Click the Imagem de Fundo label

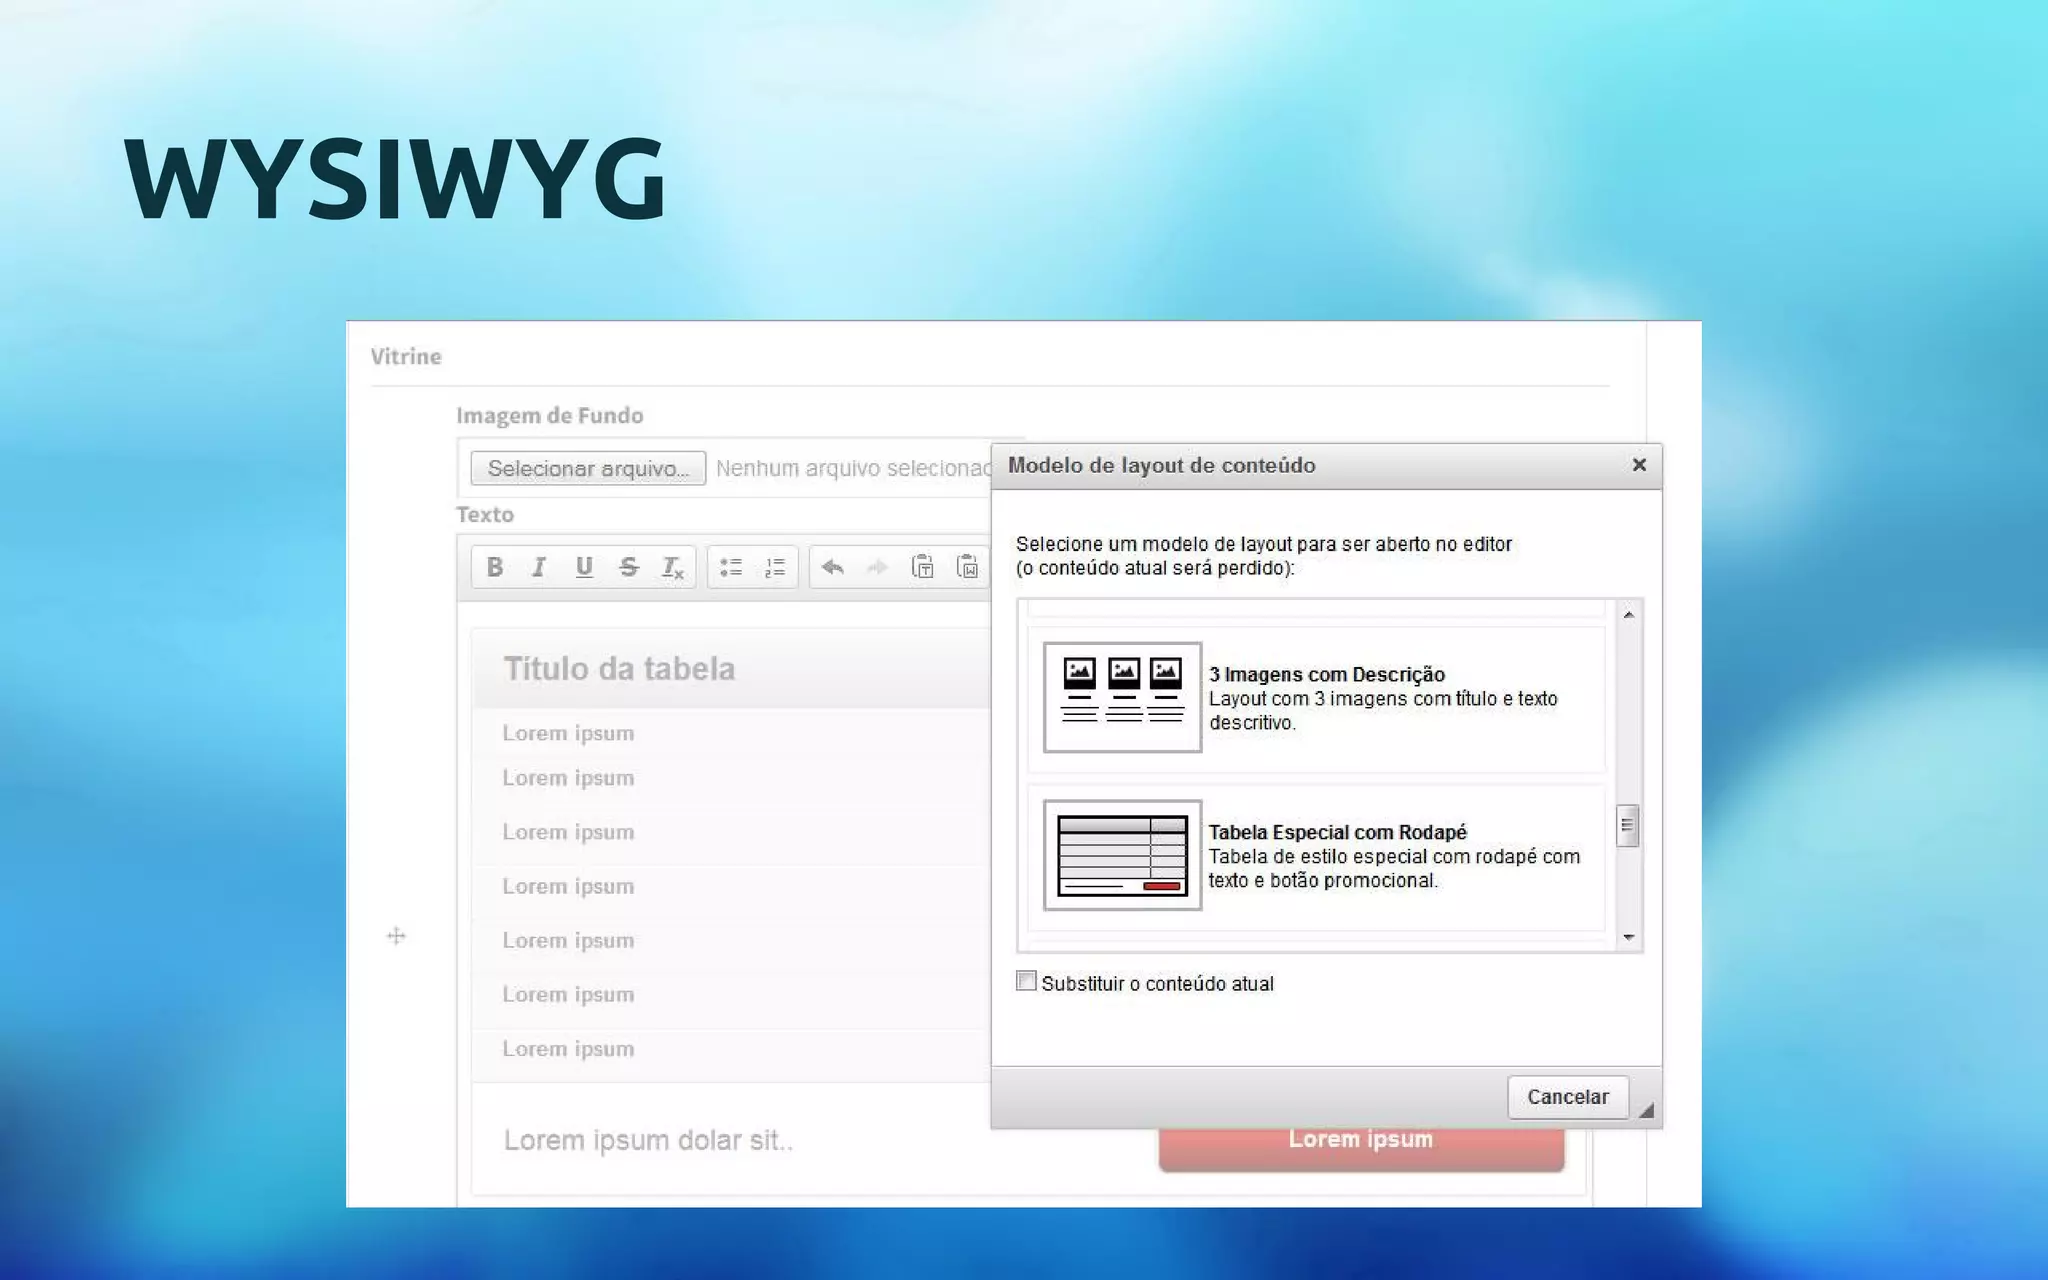tap(550, 415)
